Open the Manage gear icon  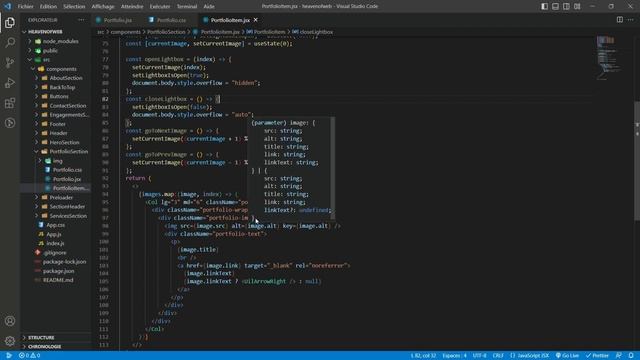click(x=10, y=341)
